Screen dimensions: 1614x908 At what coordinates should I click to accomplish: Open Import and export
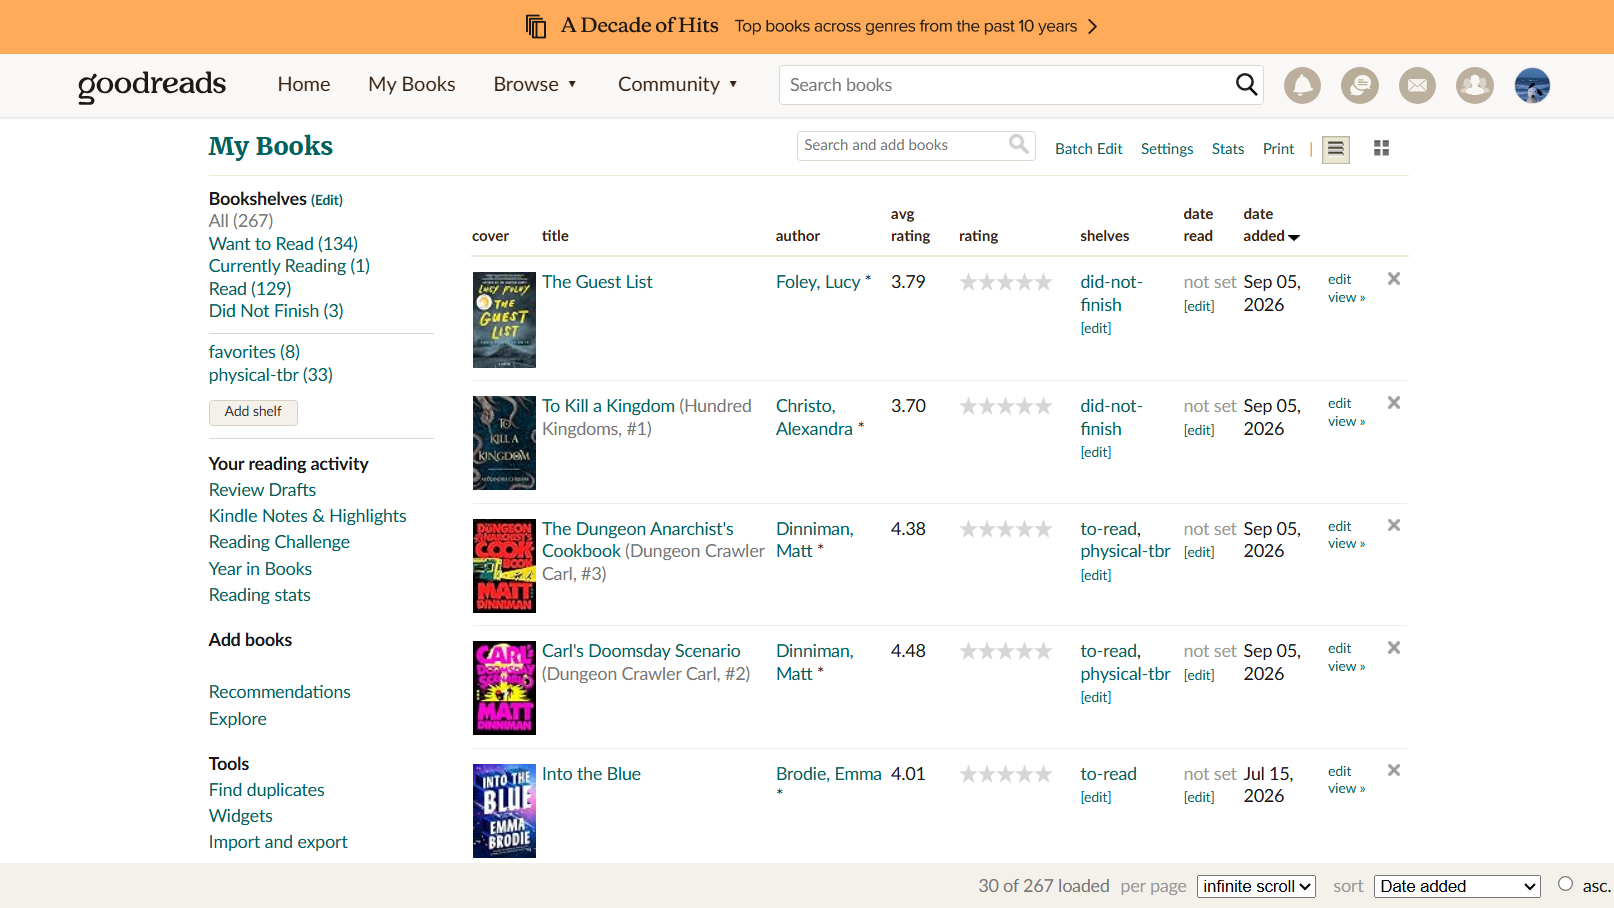pos(278,842)
